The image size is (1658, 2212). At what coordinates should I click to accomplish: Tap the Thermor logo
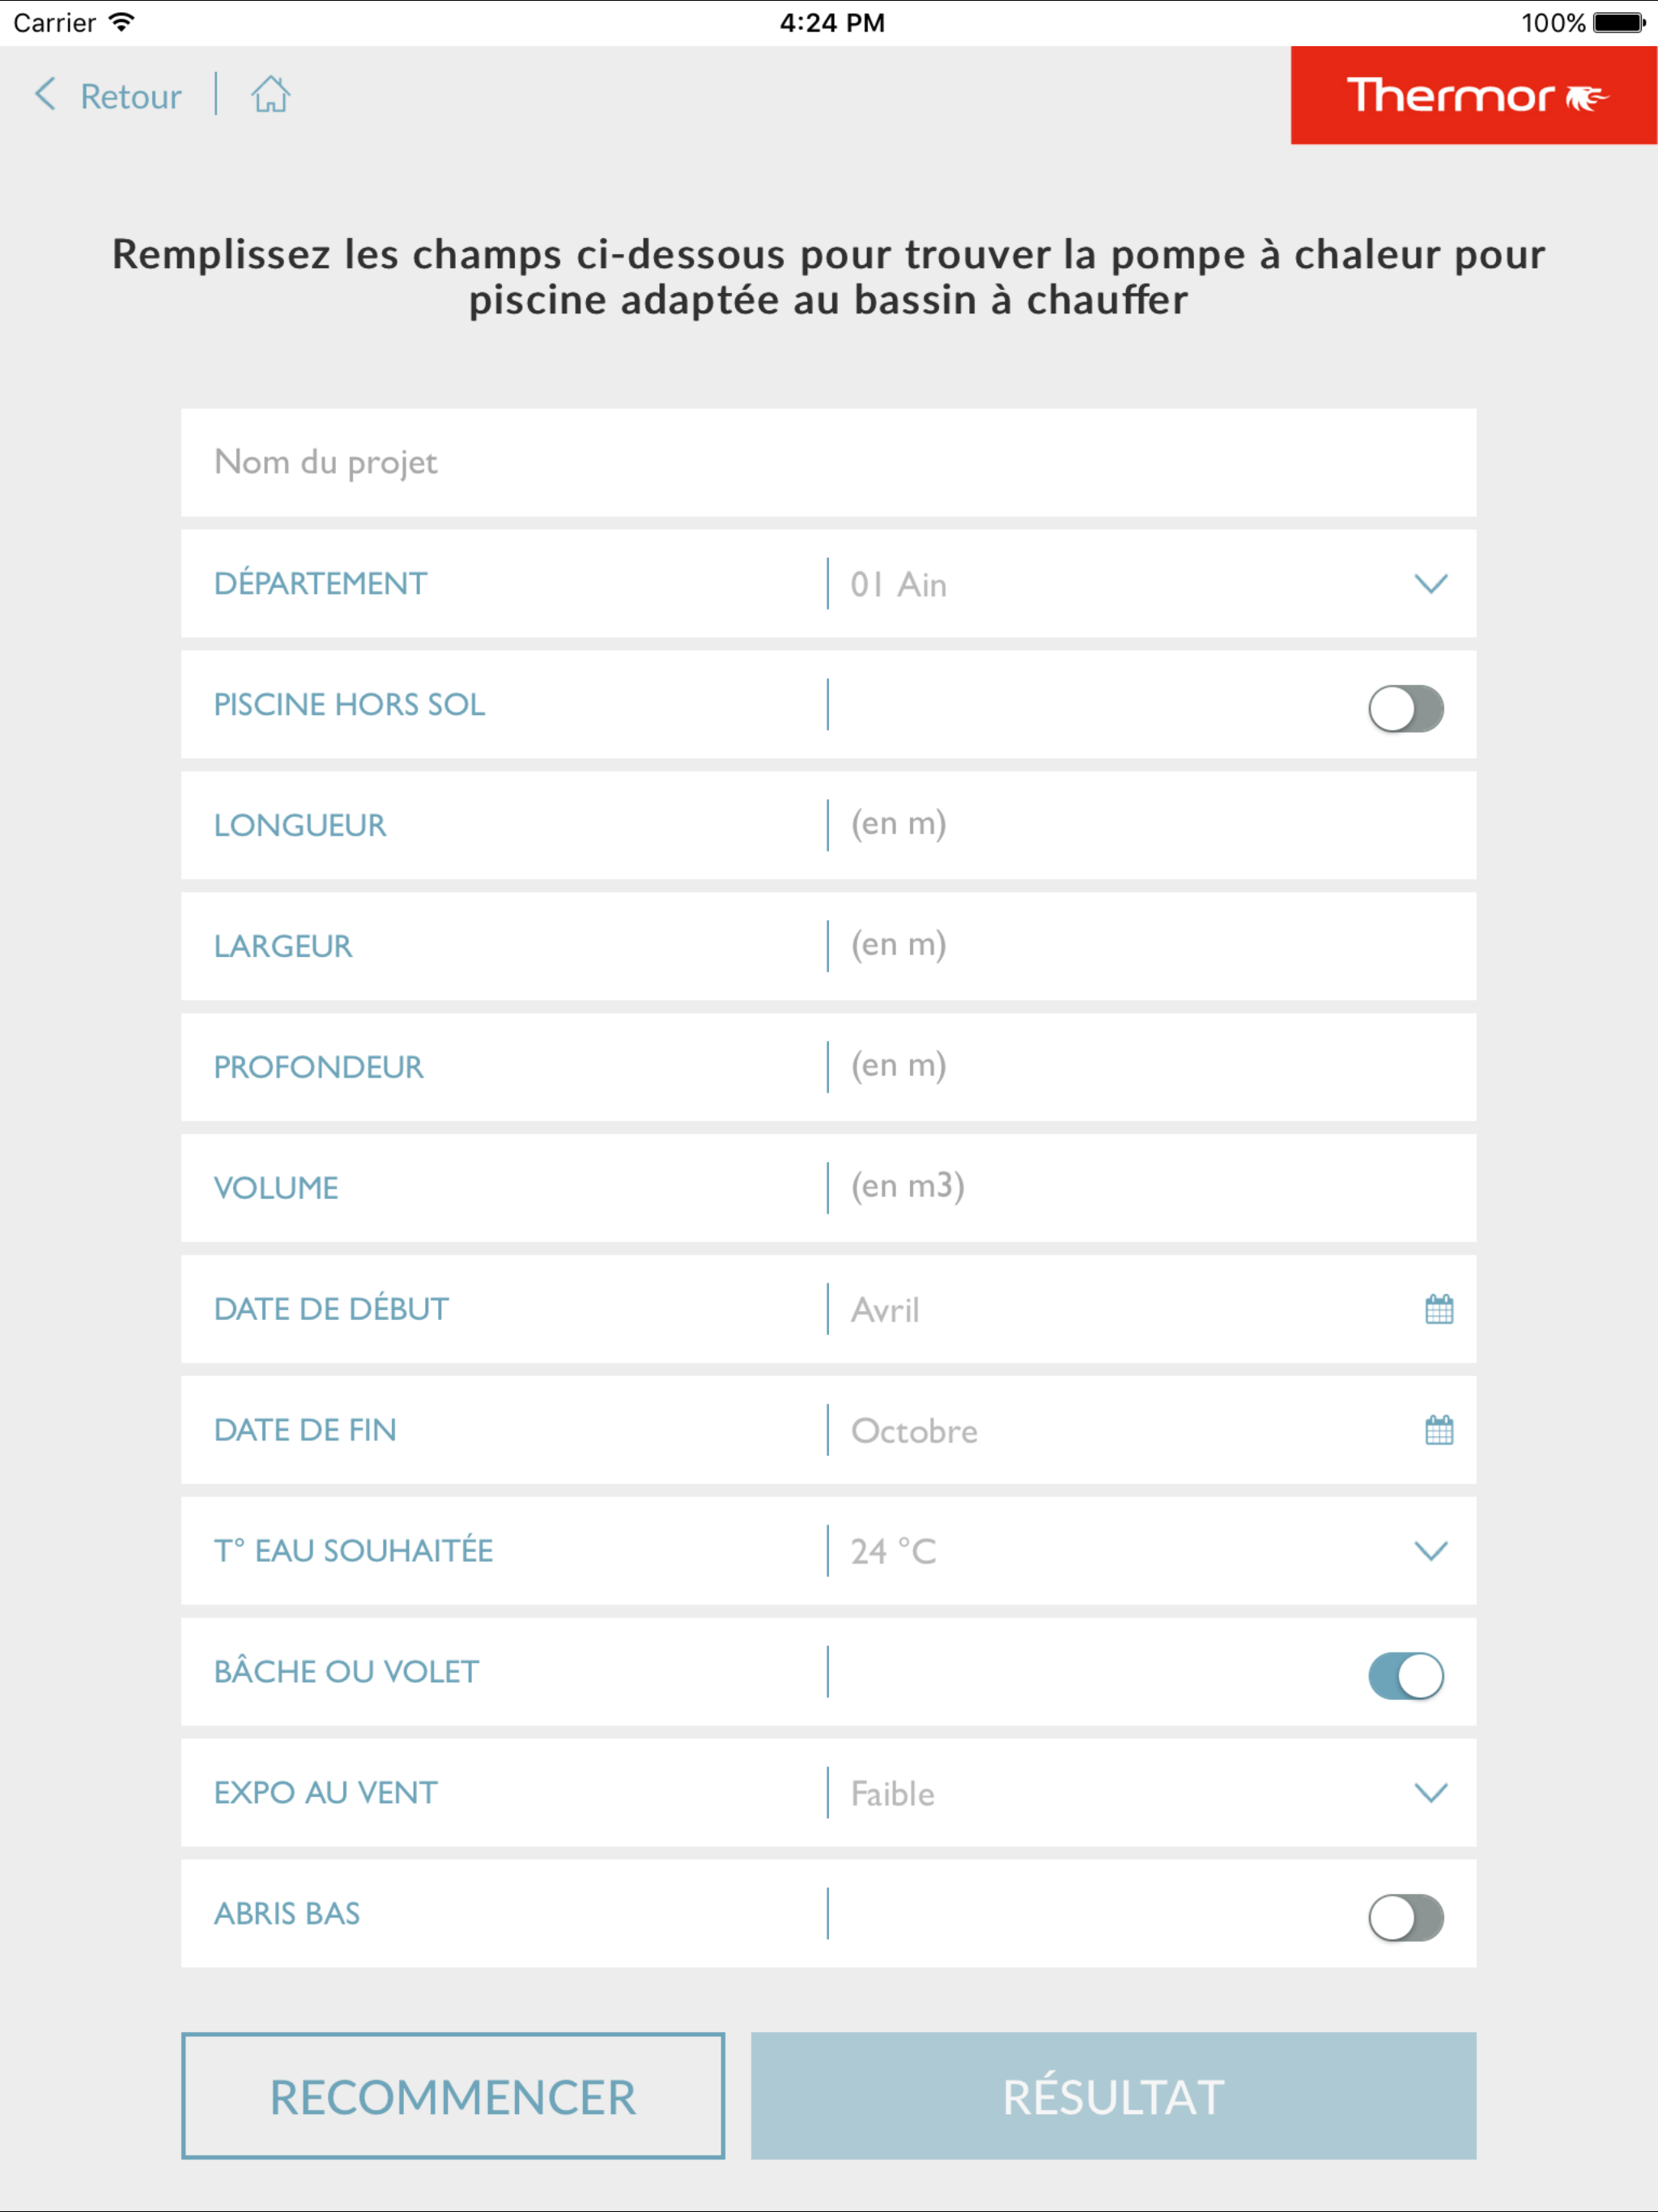(x=1473, y=96)
